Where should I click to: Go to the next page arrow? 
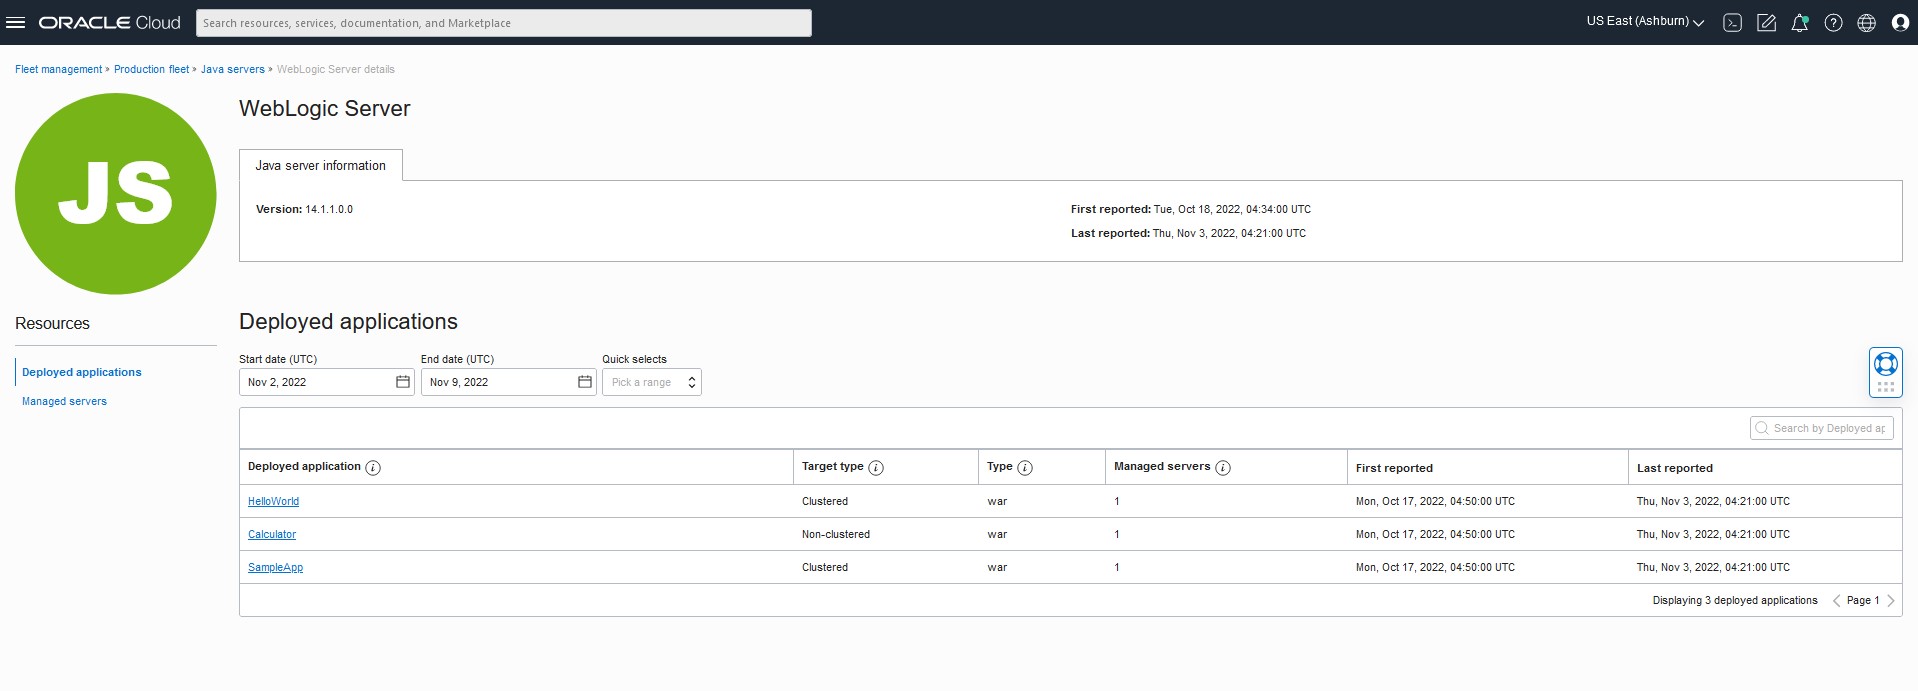[1891, 601]
